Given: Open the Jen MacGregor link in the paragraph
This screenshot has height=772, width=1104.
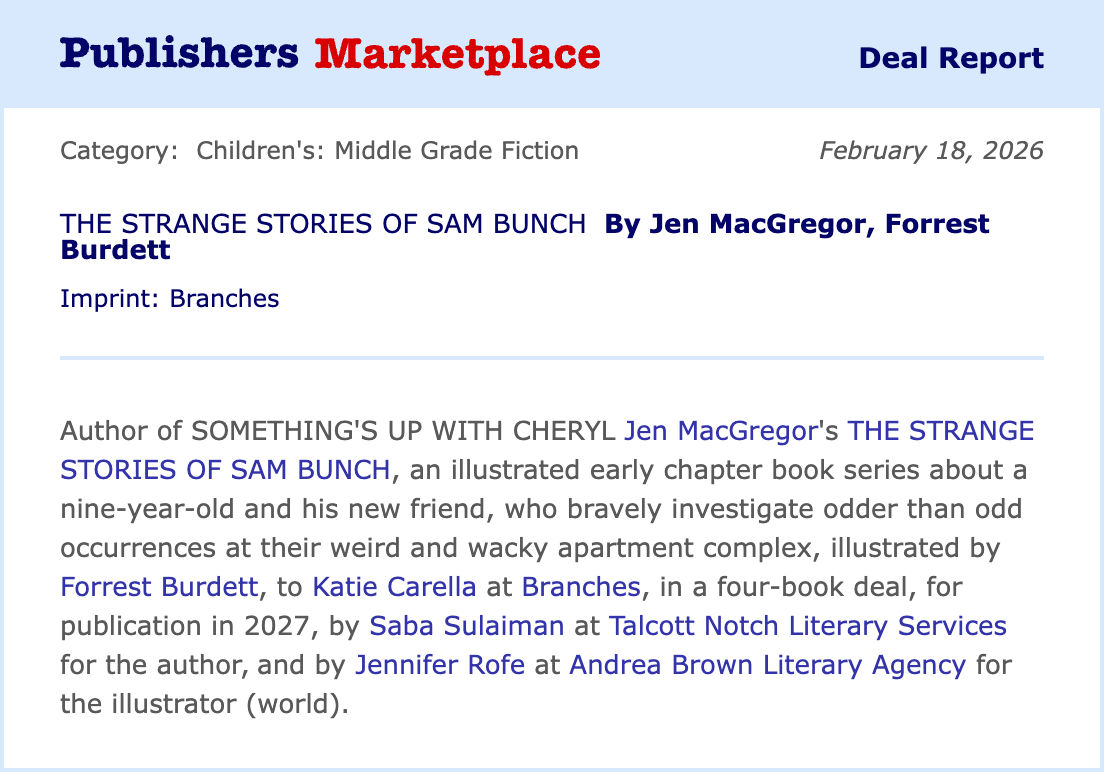Looking at the screenshot, I should click(720, 432).
